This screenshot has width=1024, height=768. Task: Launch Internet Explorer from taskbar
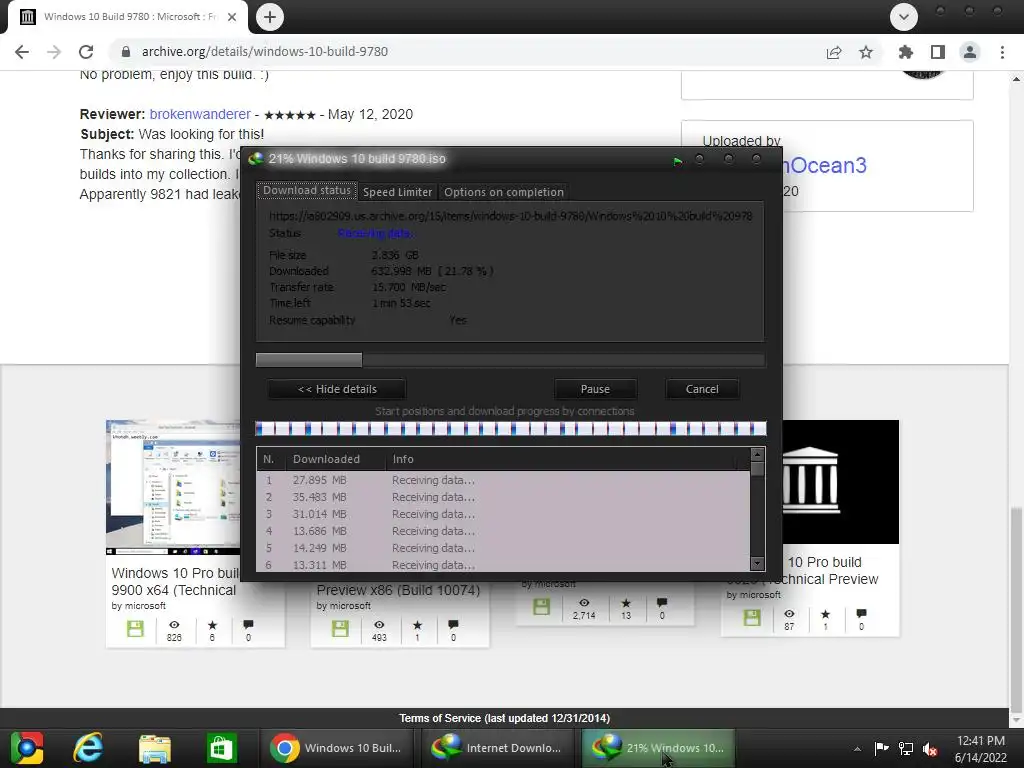click(88, 748)
